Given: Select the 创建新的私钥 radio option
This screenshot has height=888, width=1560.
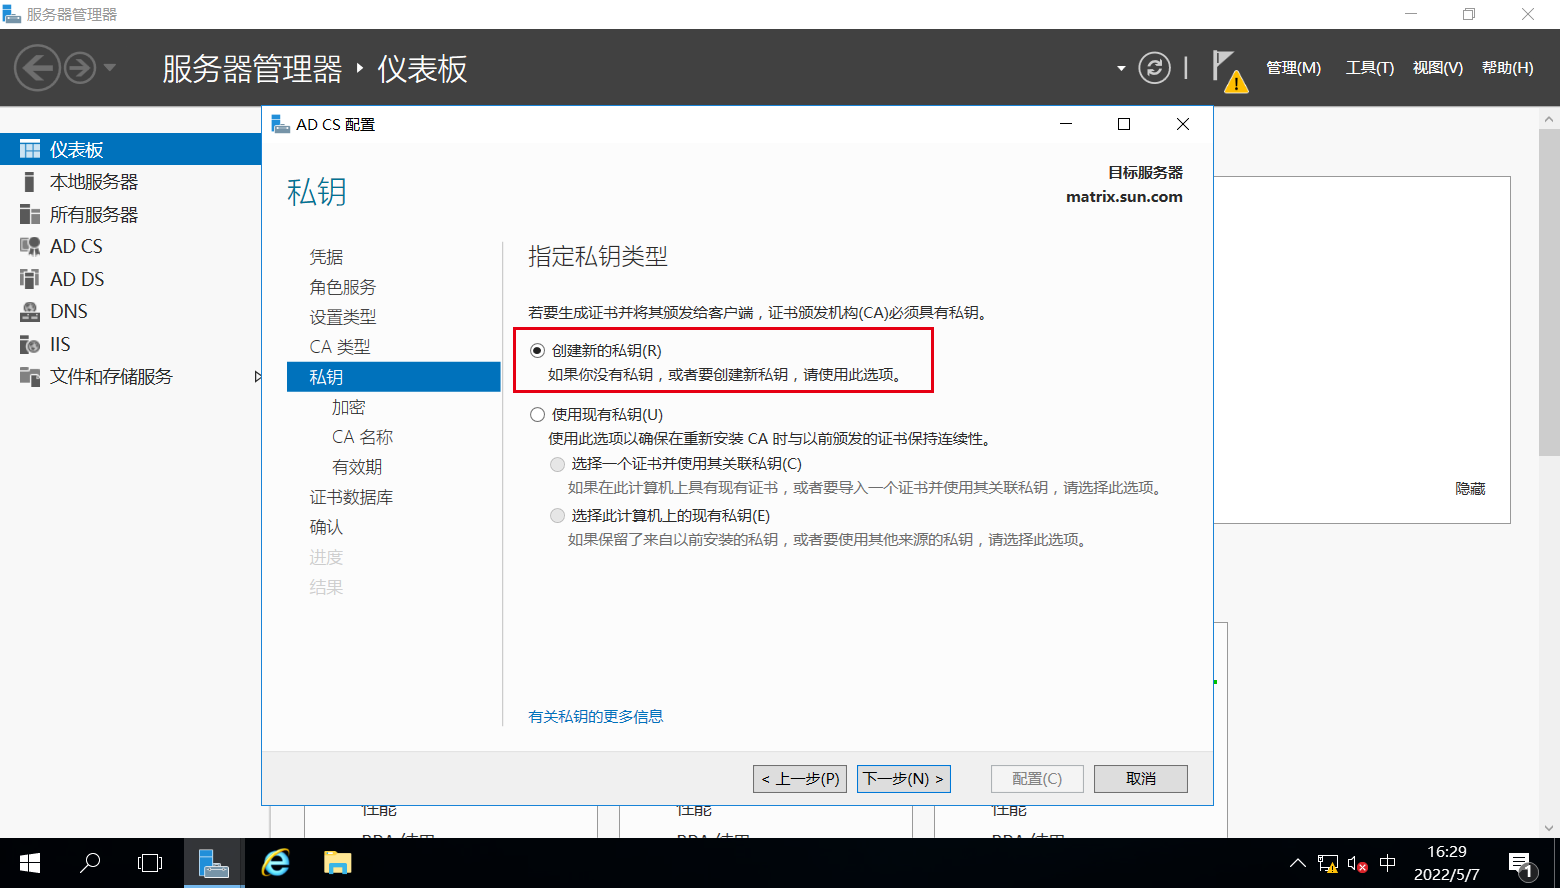Looking at the screenshot, I should point(538,351).
